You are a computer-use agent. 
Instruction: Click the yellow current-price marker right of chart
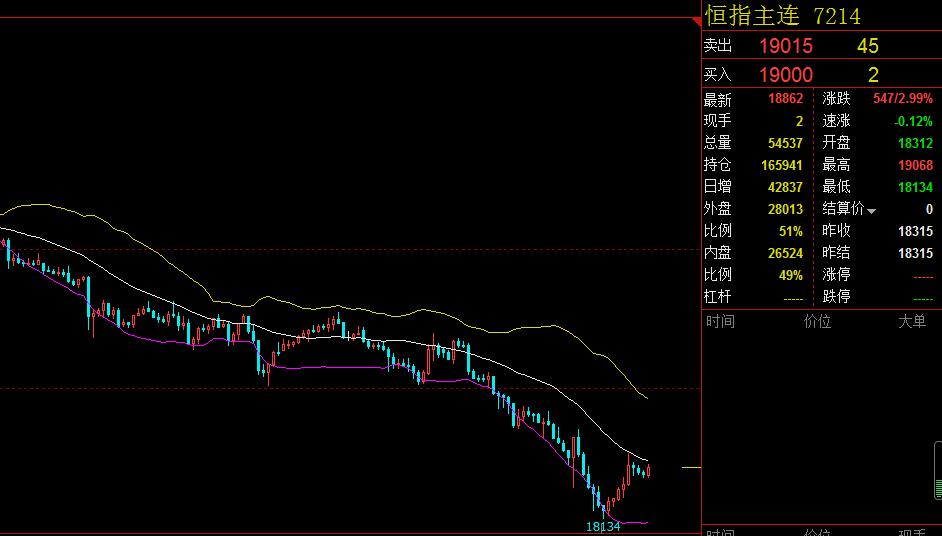[x=691, y=467]
